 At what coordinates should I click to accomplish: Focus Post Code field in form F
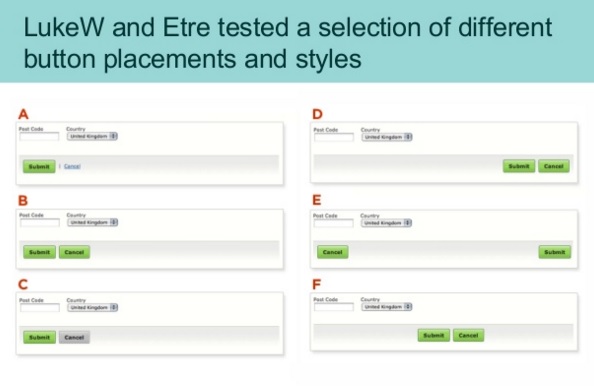(334, 307)
